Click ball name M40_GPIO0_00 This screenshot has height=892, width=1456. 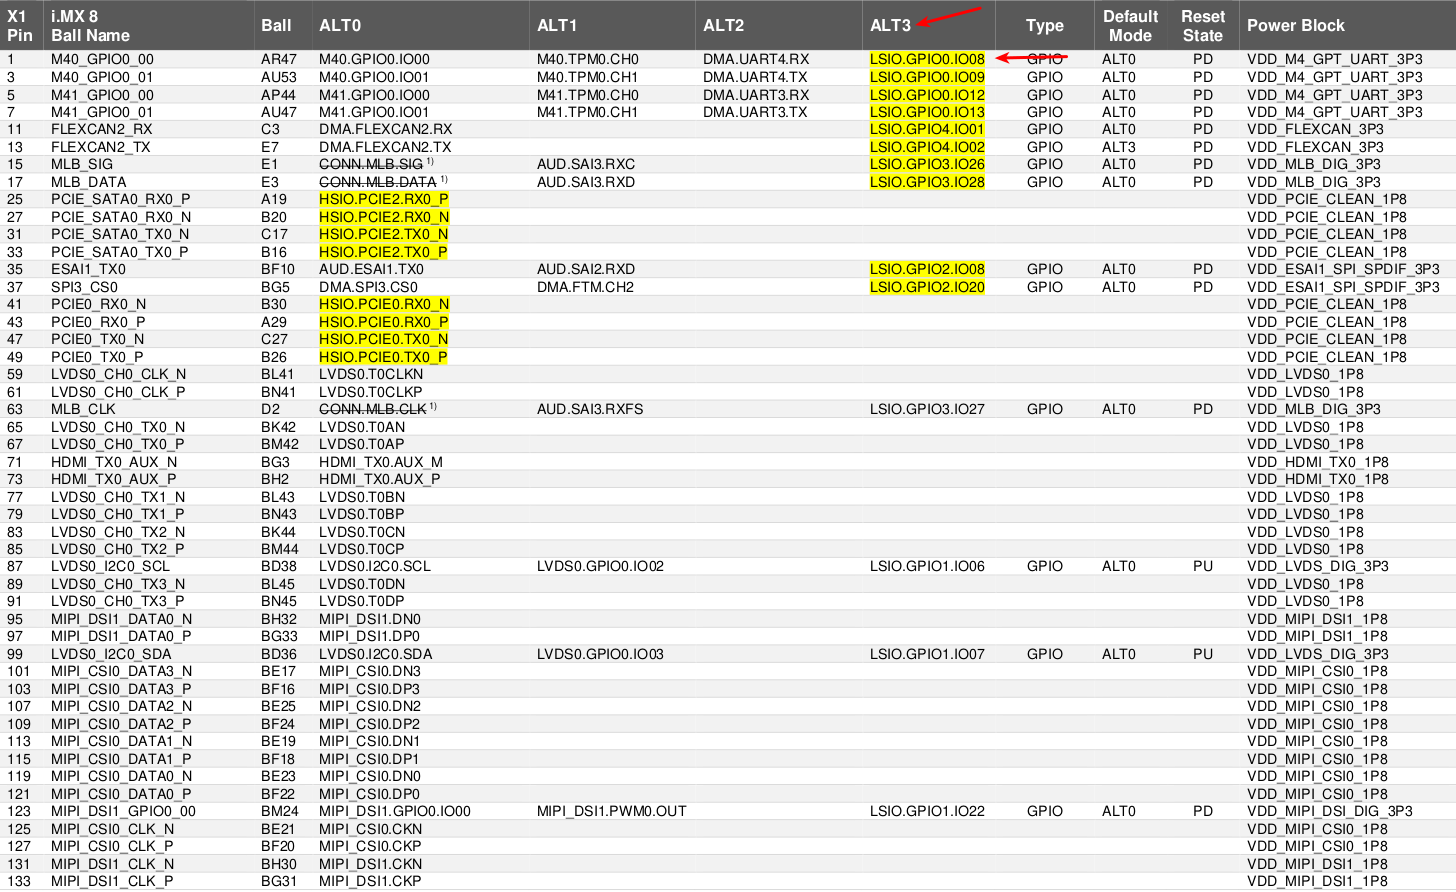coord(102,59)
